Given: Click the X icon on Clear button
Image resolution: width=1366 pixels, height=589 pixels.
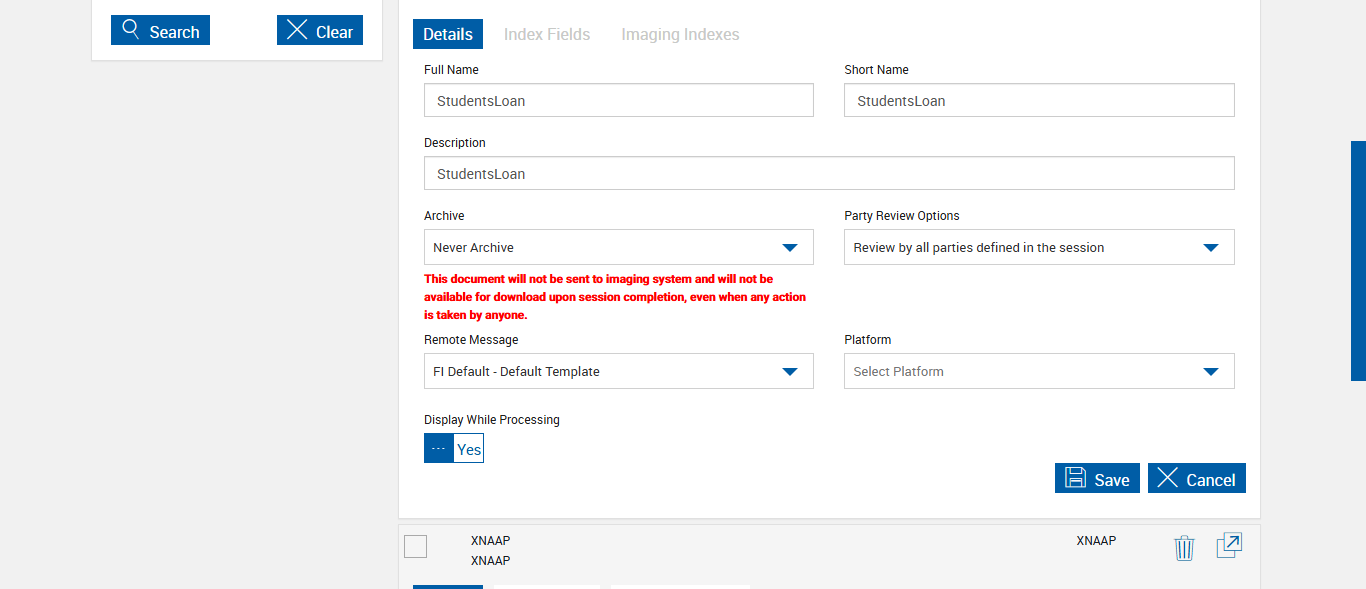Looking at the screenshot, I should 297,30.
